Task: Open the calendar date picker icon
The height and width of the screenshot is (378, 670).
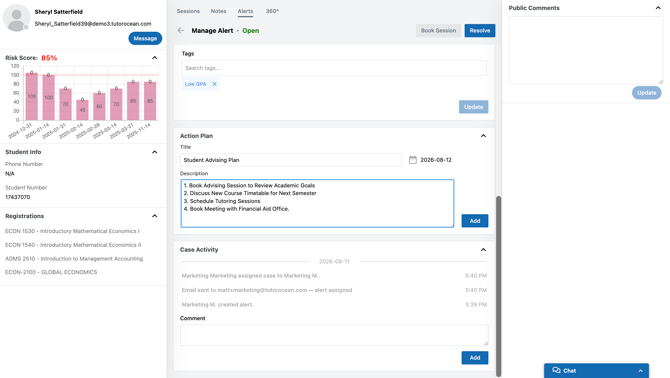Action: pos(413,160)
